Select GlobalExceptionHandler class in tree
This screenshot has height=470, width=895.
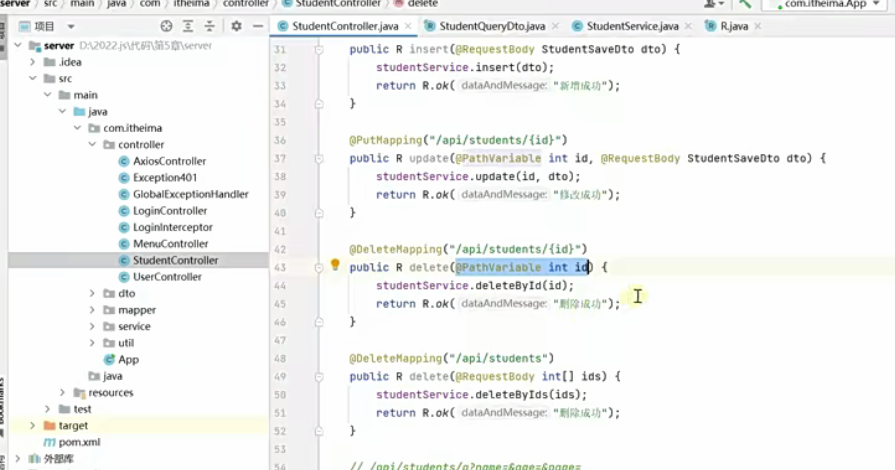pos(191,194)
